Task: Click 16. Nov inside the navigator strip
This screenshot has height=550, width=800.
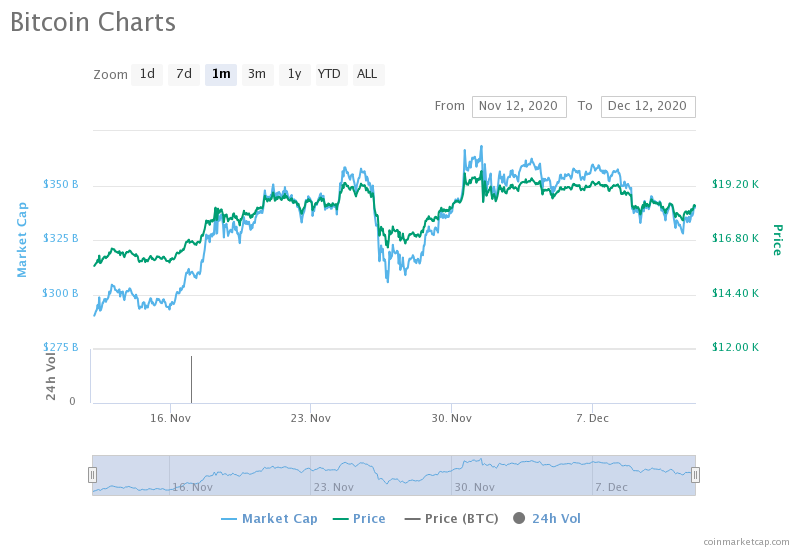Action: tap(192, 487)
